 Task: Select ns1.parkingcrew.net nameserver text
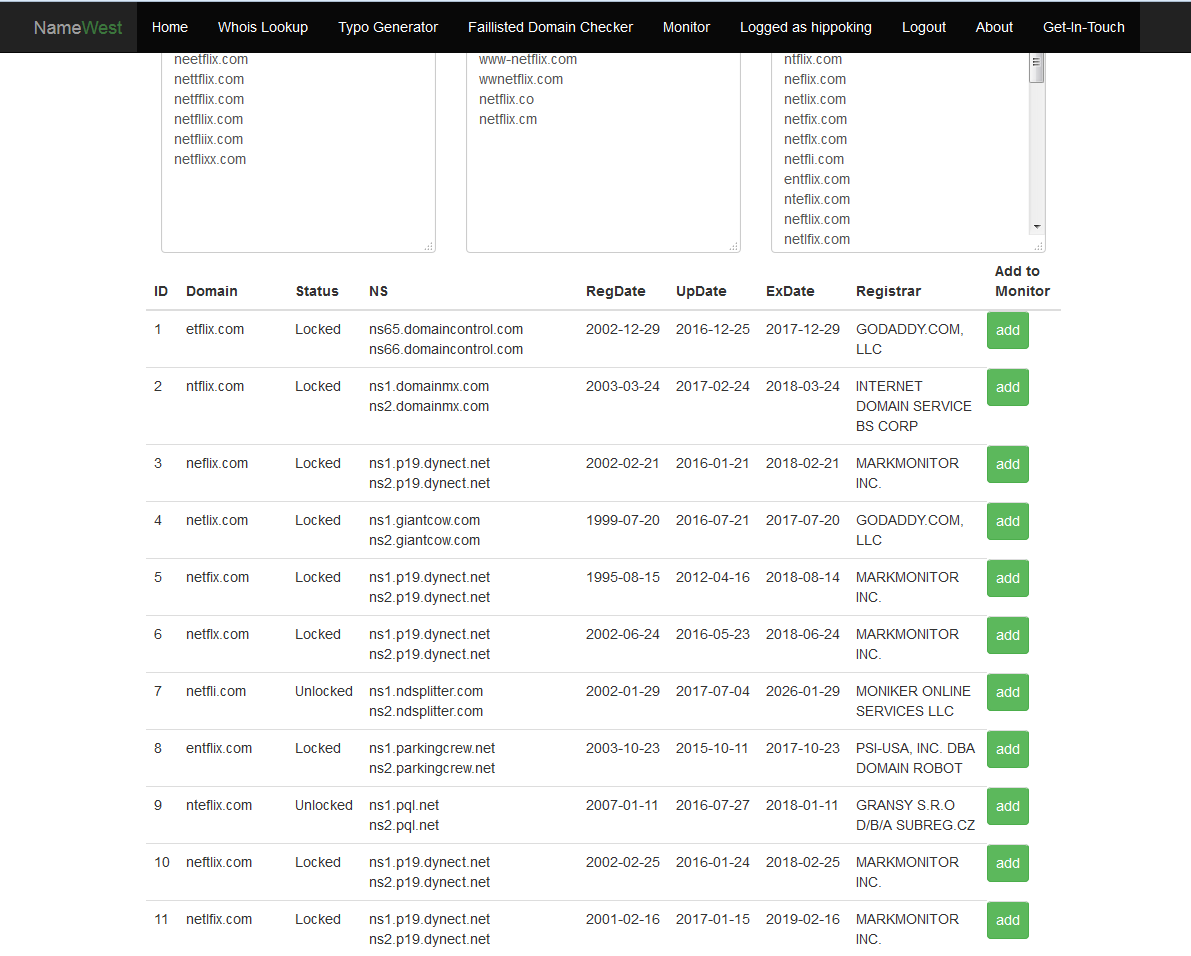(432, 749)
